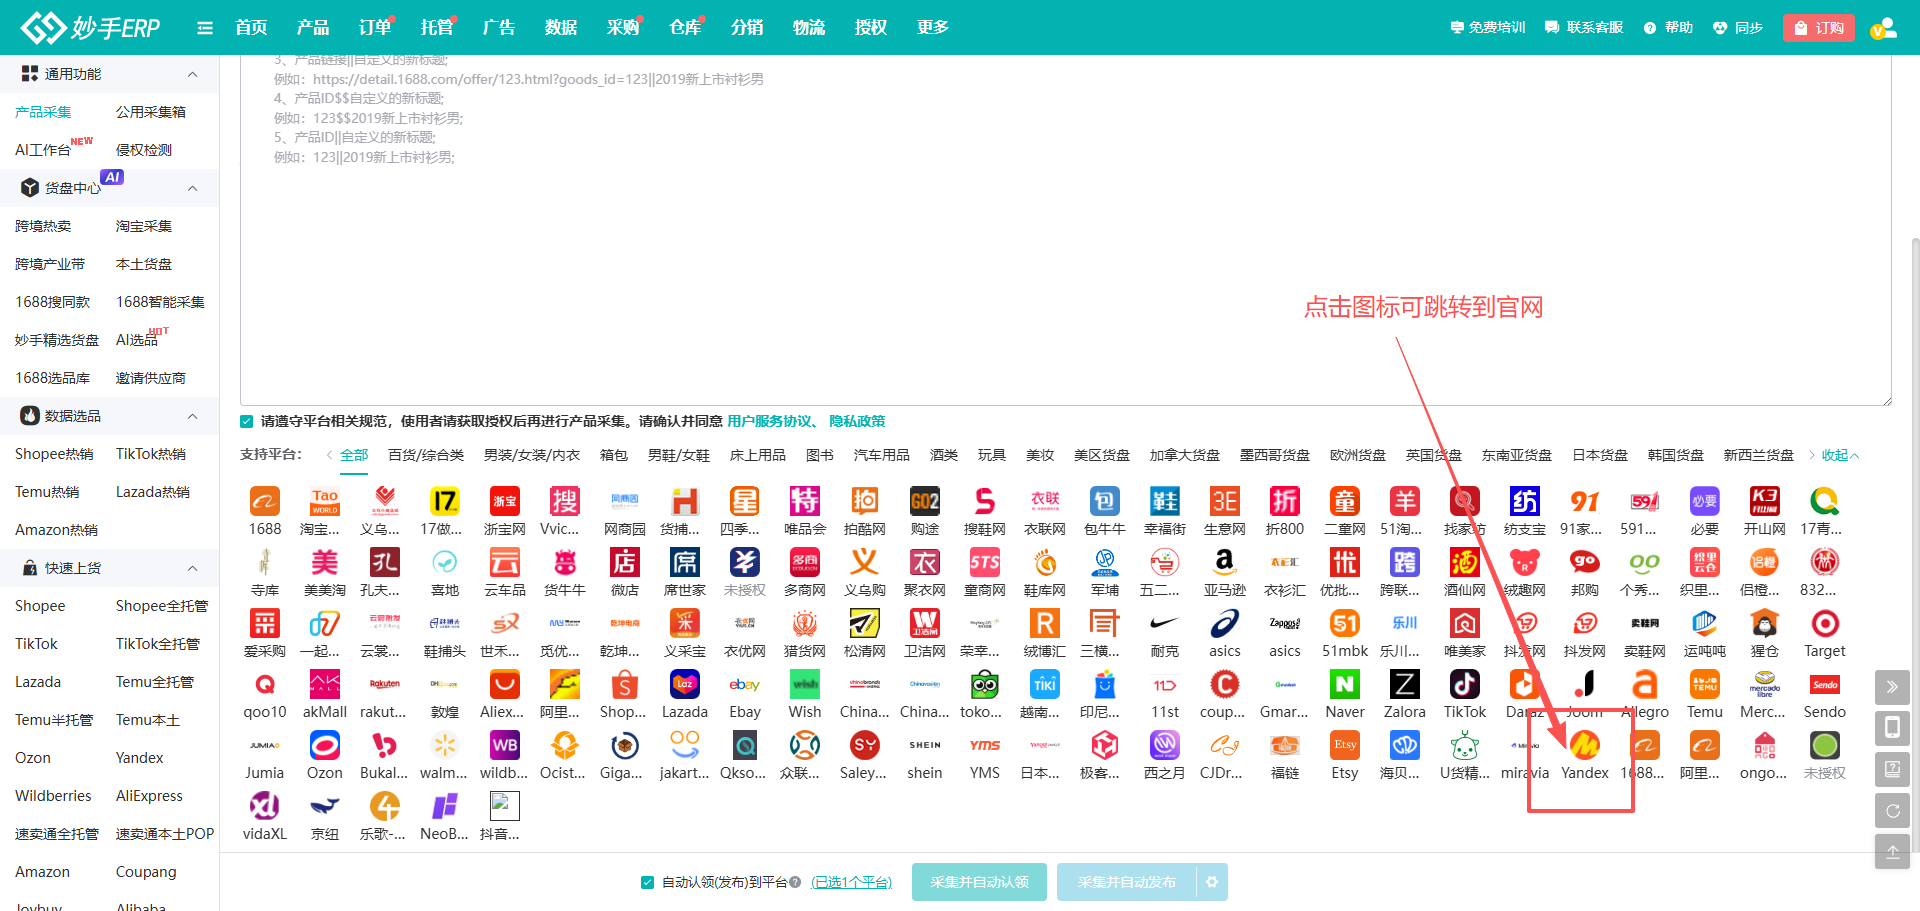Click 收起 to collapse platform list
The width and height of the screenshot is (1920, 911).
tap(1840, 455)
